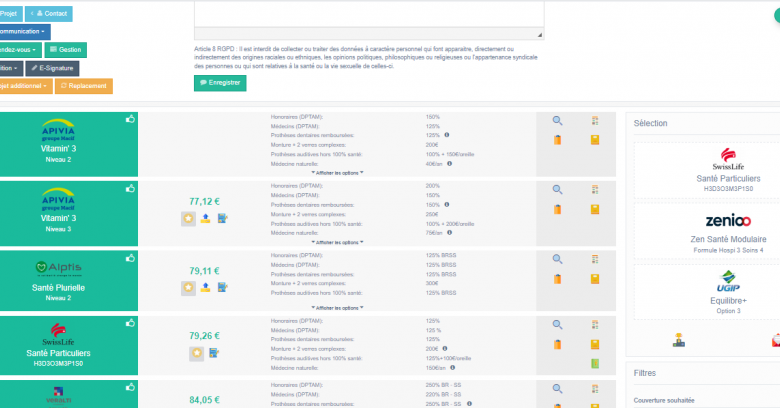Open the Gestion tab button
This screenshot has height=408, width=780.
tap(66, 49)
